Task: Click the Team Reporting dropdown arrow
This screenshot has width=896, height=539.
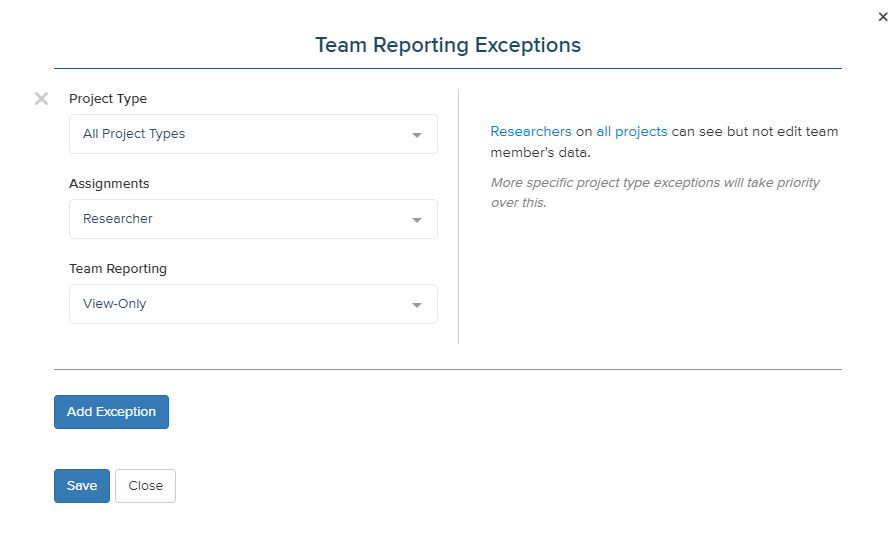Action: click(x=417, y=305)
